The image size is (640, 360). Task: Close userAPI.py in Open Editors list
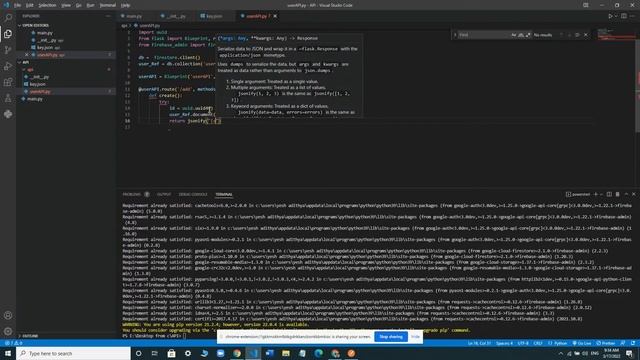point(27,55)
